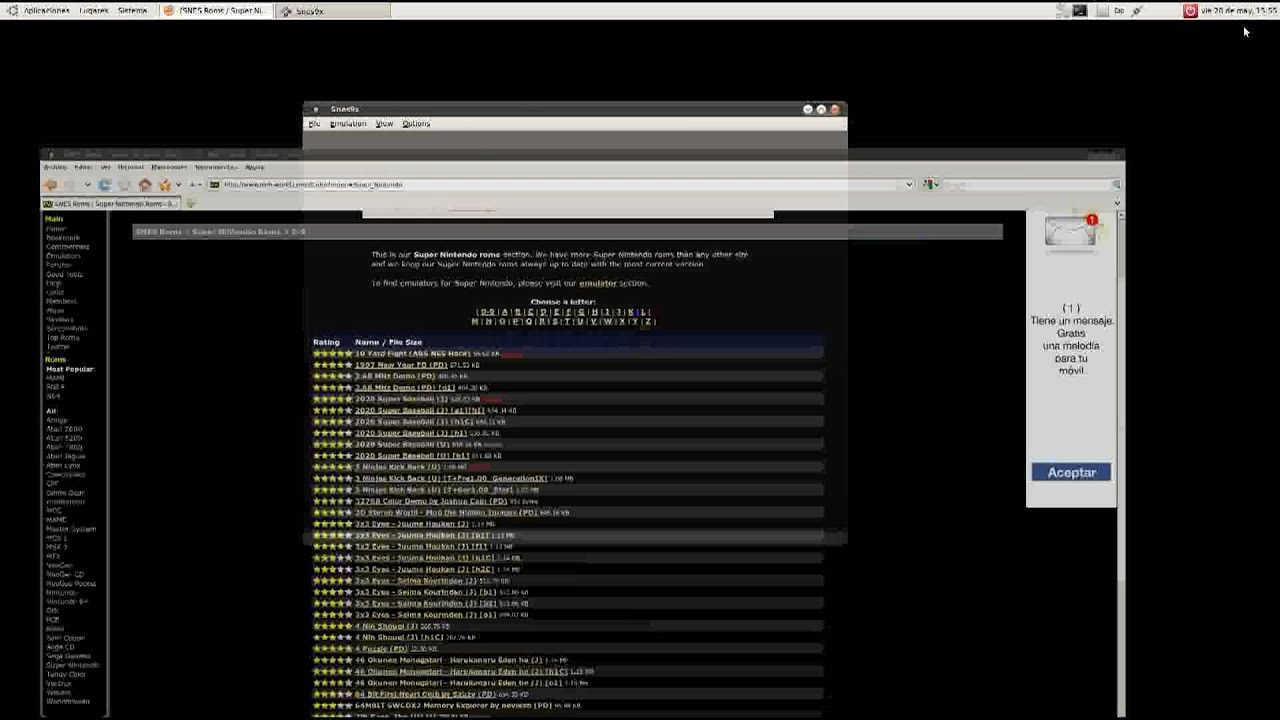Choose letter S in letter index
The height and width of the screenshot is (720, 1280).
coord(555,321)
